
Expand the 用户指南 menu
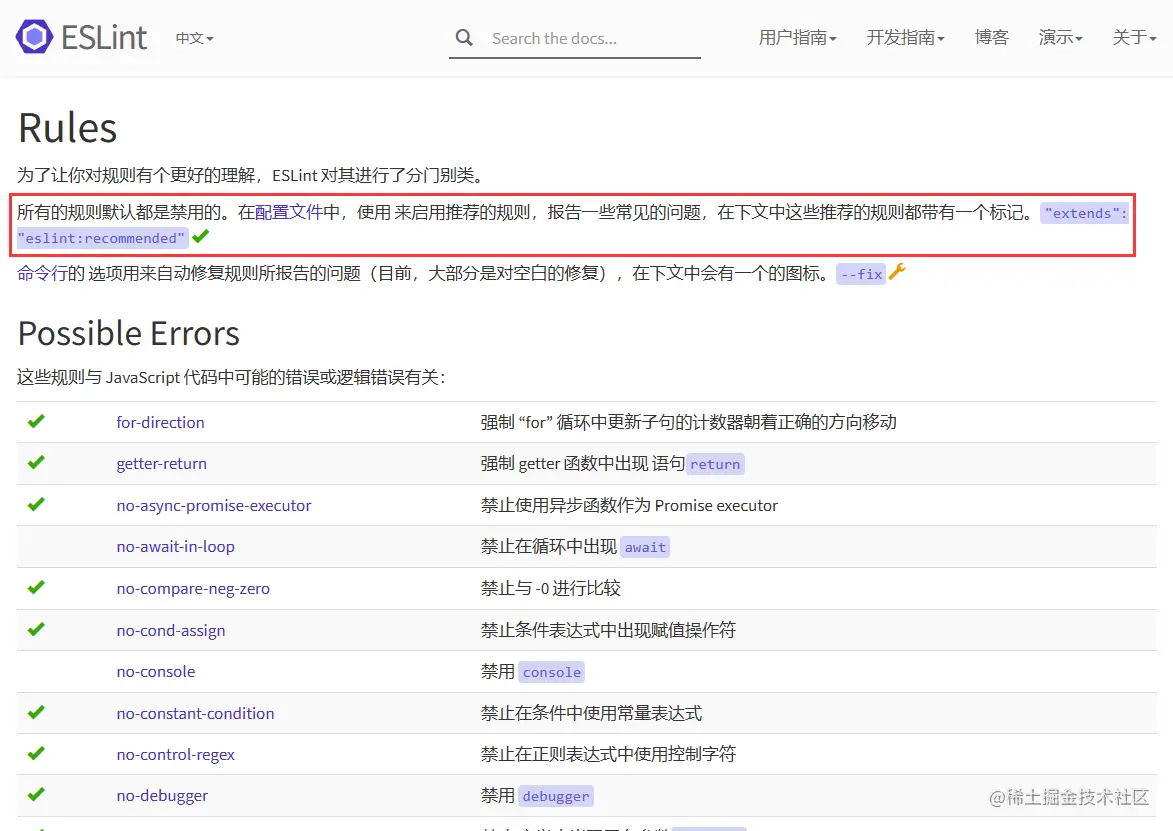(797, 37)
